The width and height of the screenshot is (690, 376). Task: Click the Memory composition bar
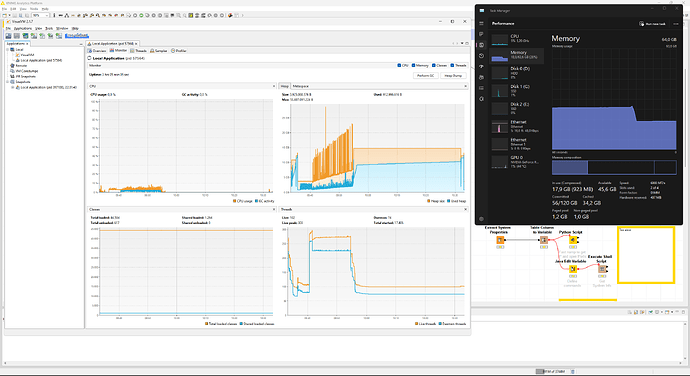point(614,167)
